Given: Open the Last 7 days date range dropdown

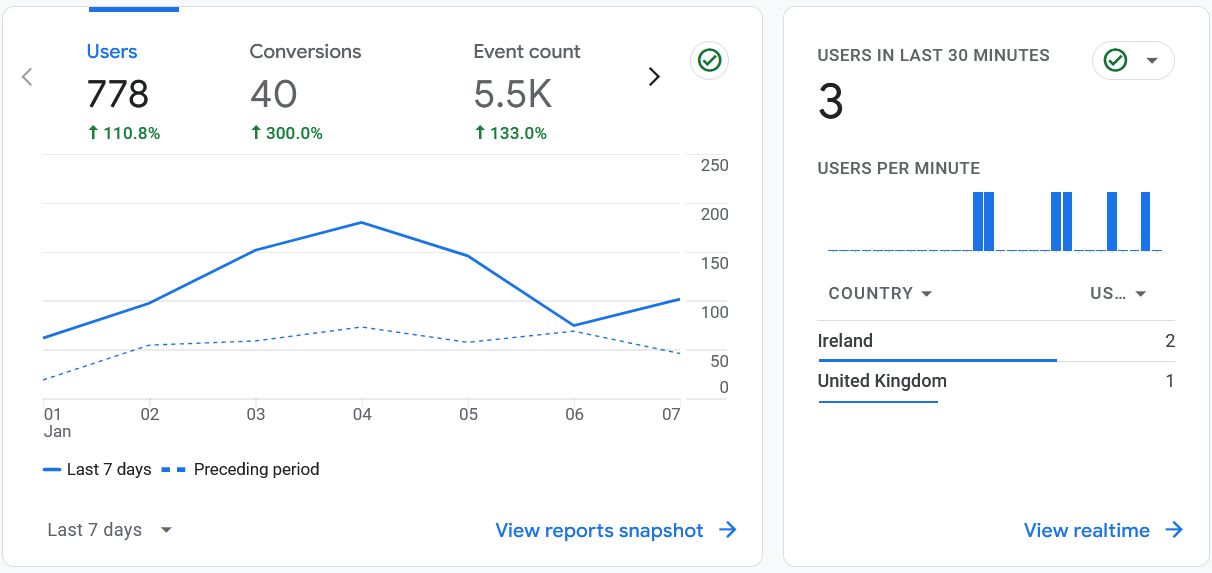Looking at the screenshot, I should [x=110, y=530].
